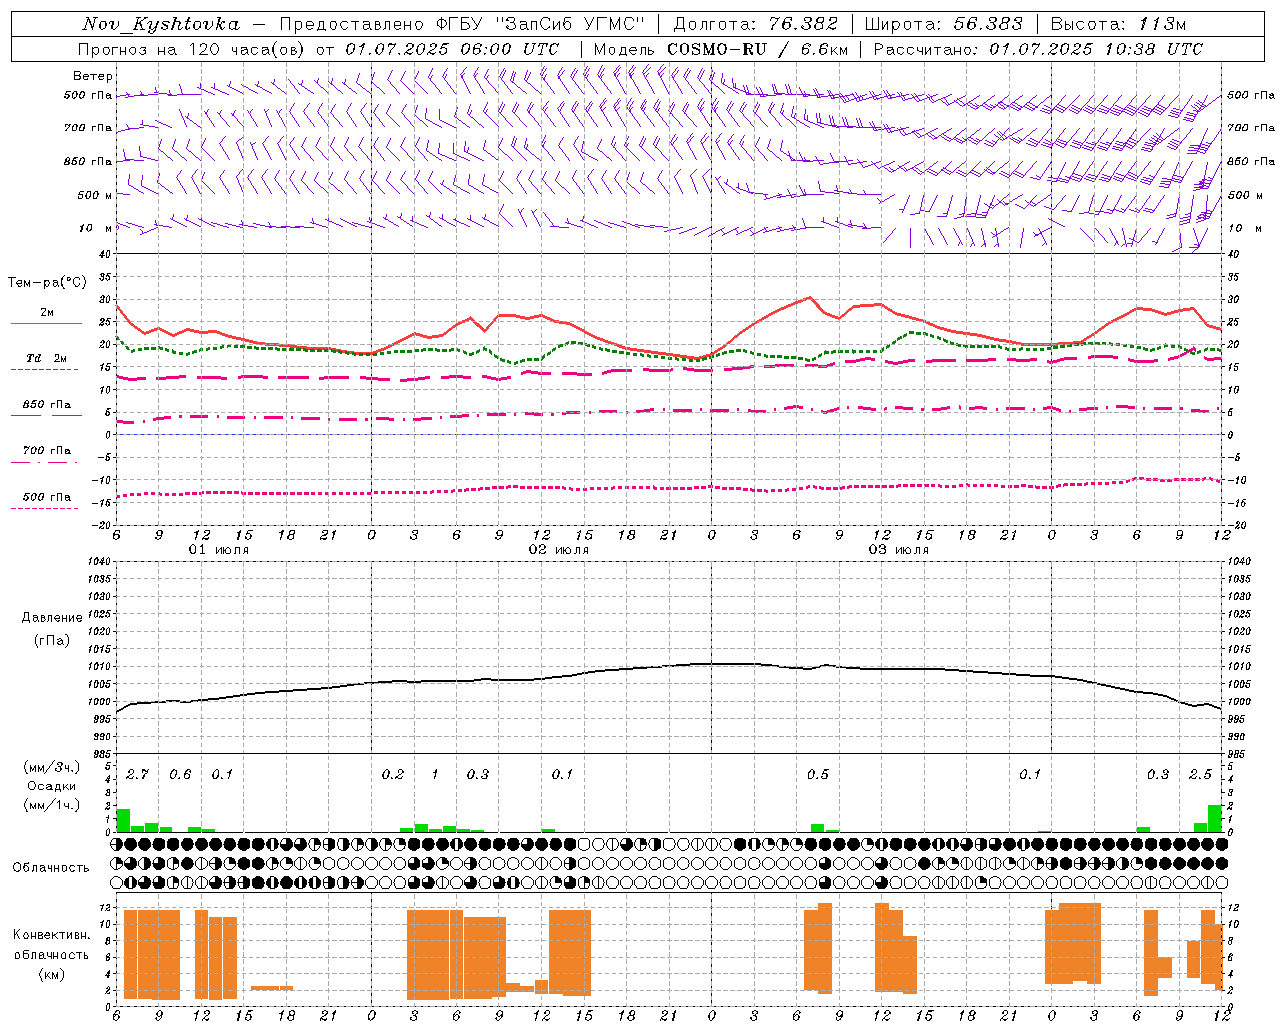The width and height of the screenshot is (1280, 1024).
Task: Click the '01 июля' date label
Action: [219, 550]
